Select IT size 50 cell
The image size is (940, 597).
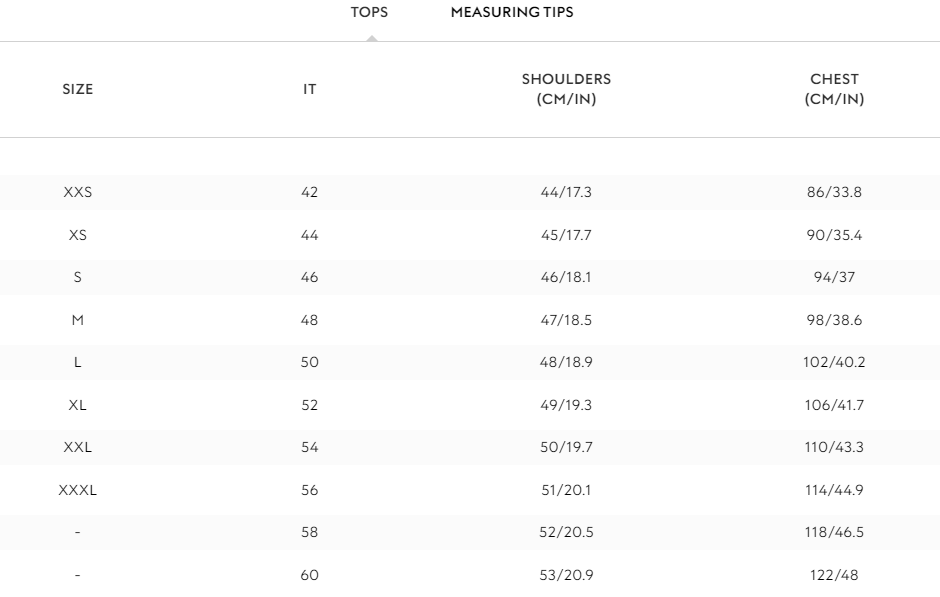pos(310,362)
